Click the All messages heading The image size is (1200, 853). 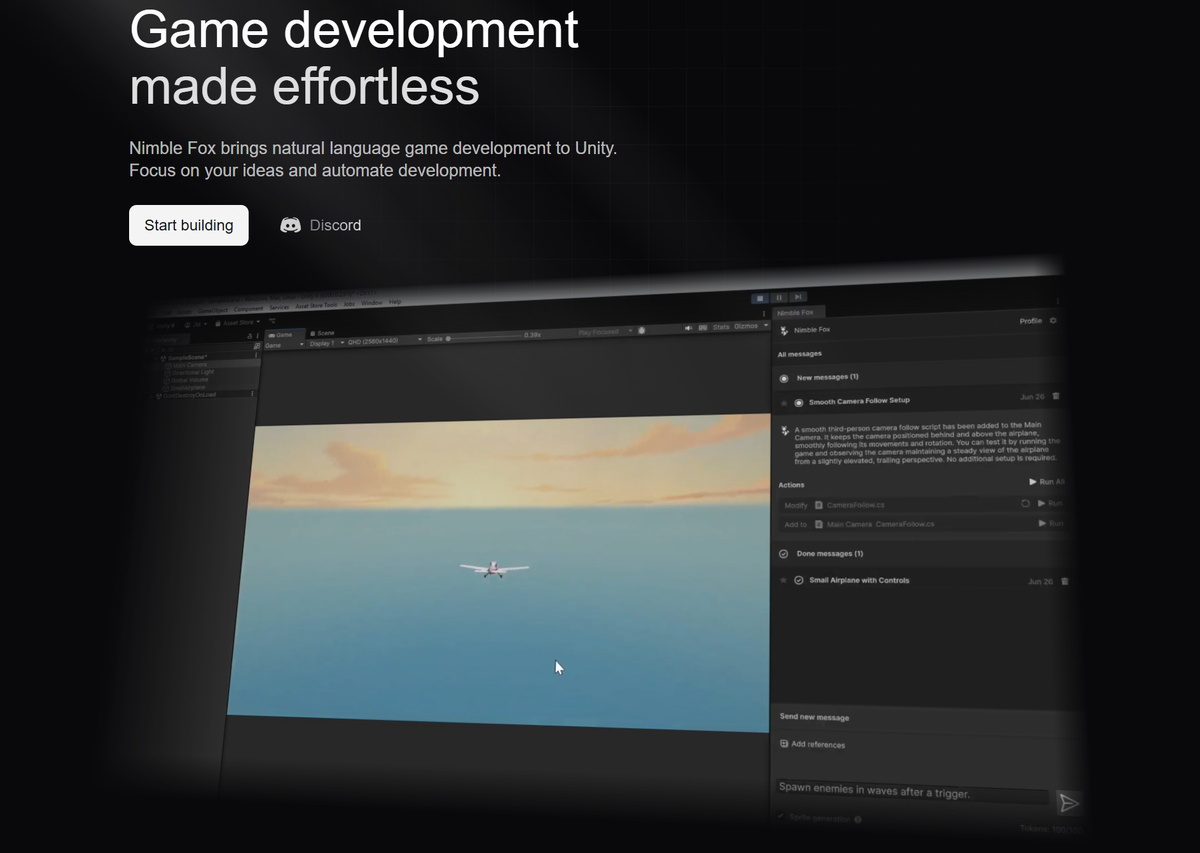[x=800, y=354]
